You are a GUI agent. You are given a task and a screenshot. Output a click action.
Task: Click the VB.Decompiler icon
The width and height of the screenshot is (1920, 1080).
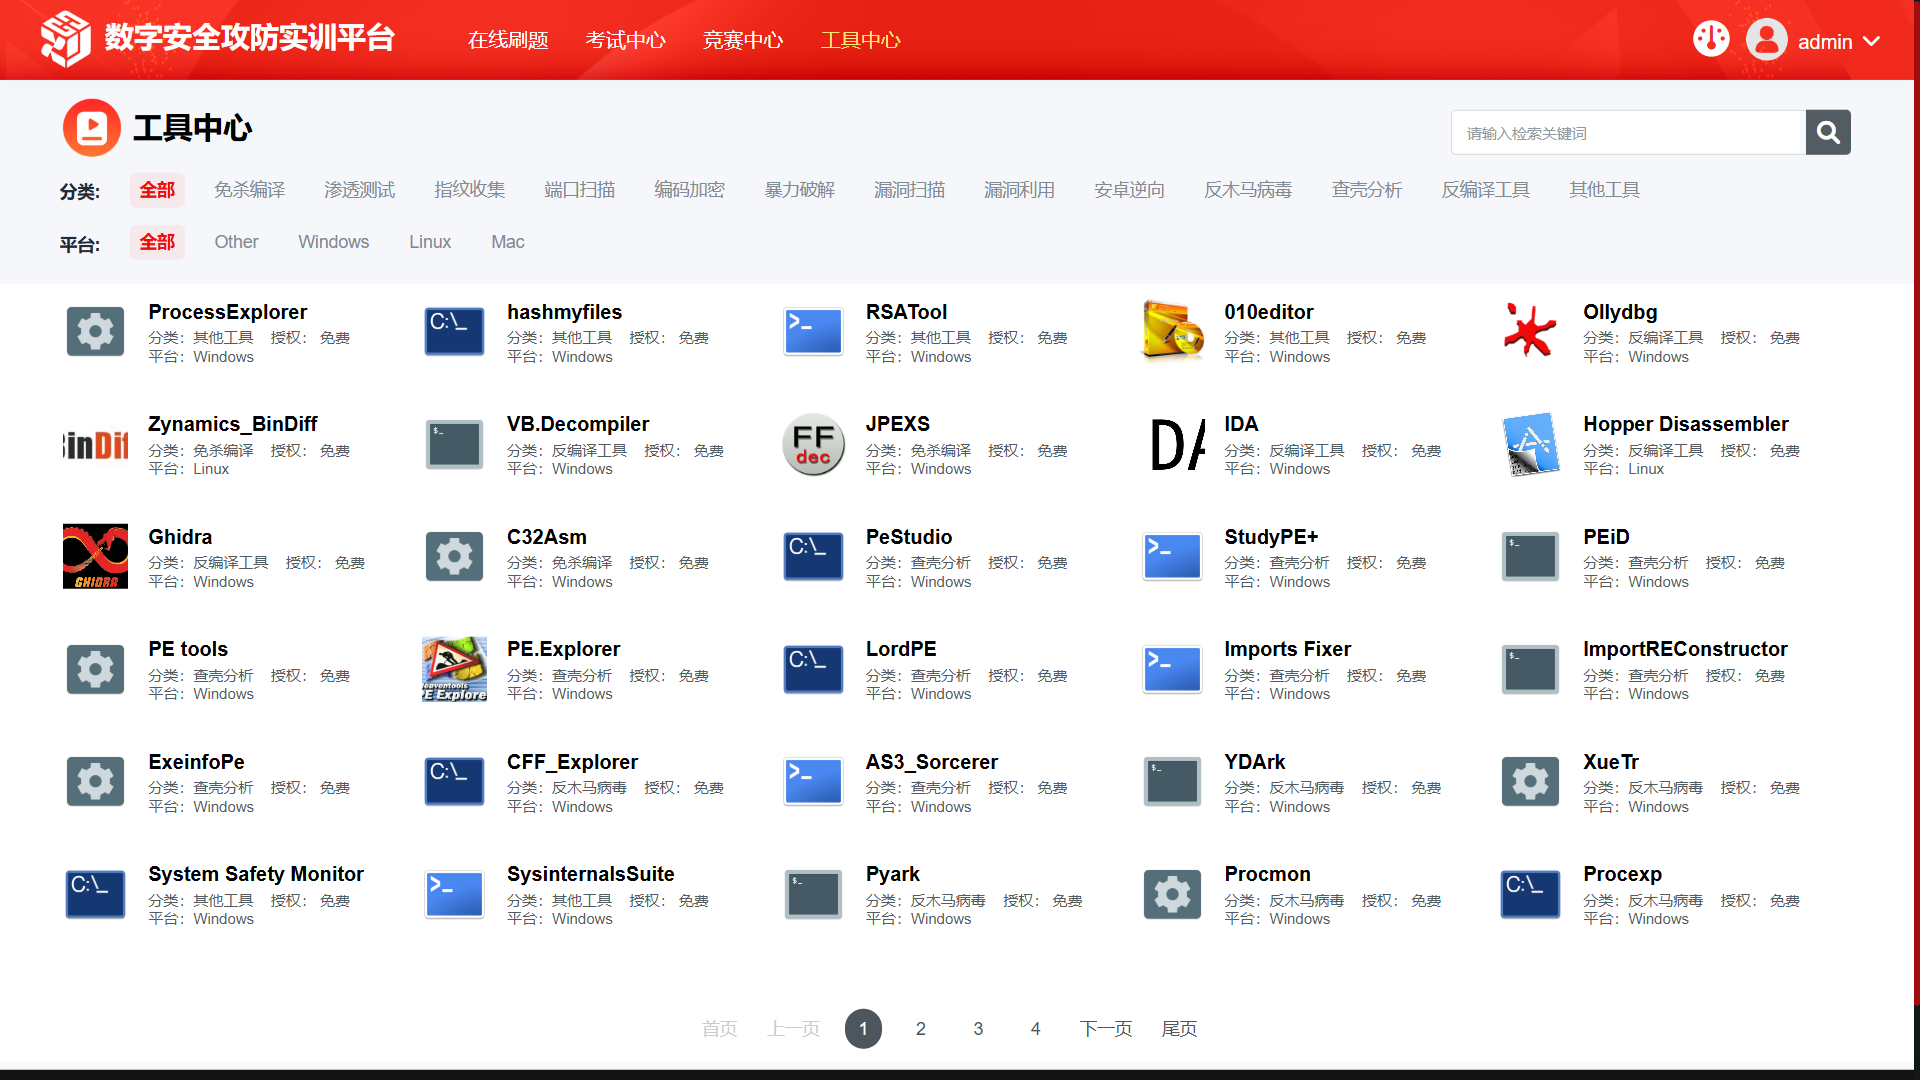coord(454,444)
